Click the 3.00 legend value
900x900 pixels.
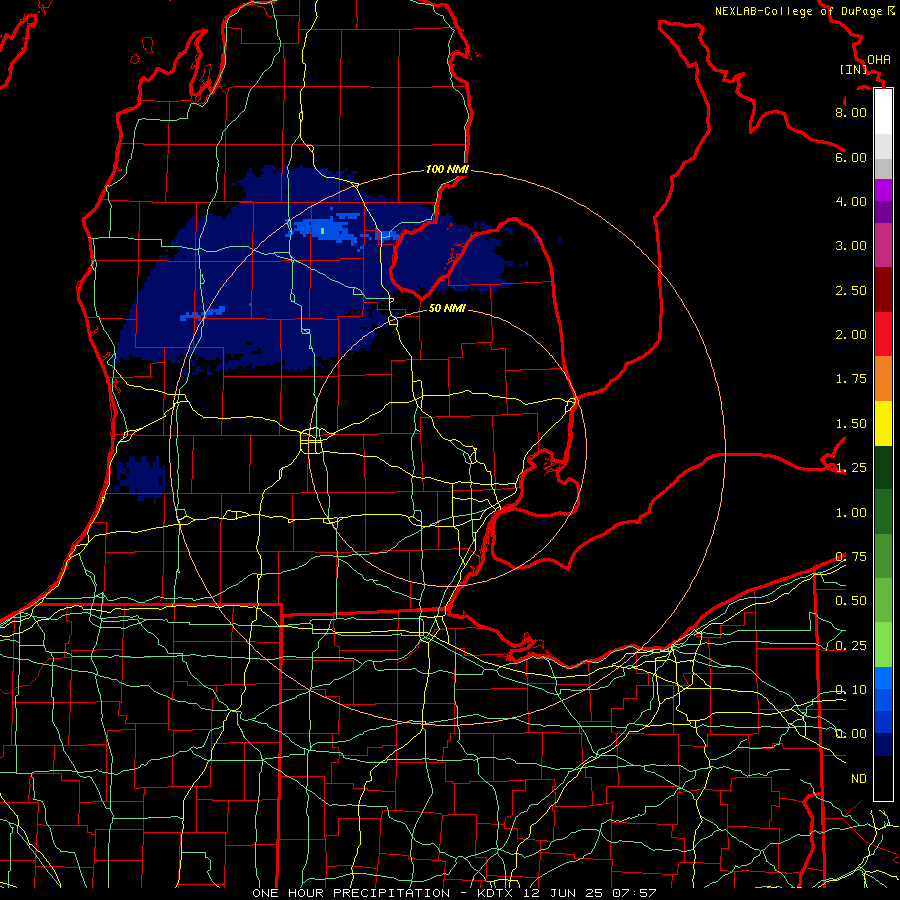[x=851, y=246]
